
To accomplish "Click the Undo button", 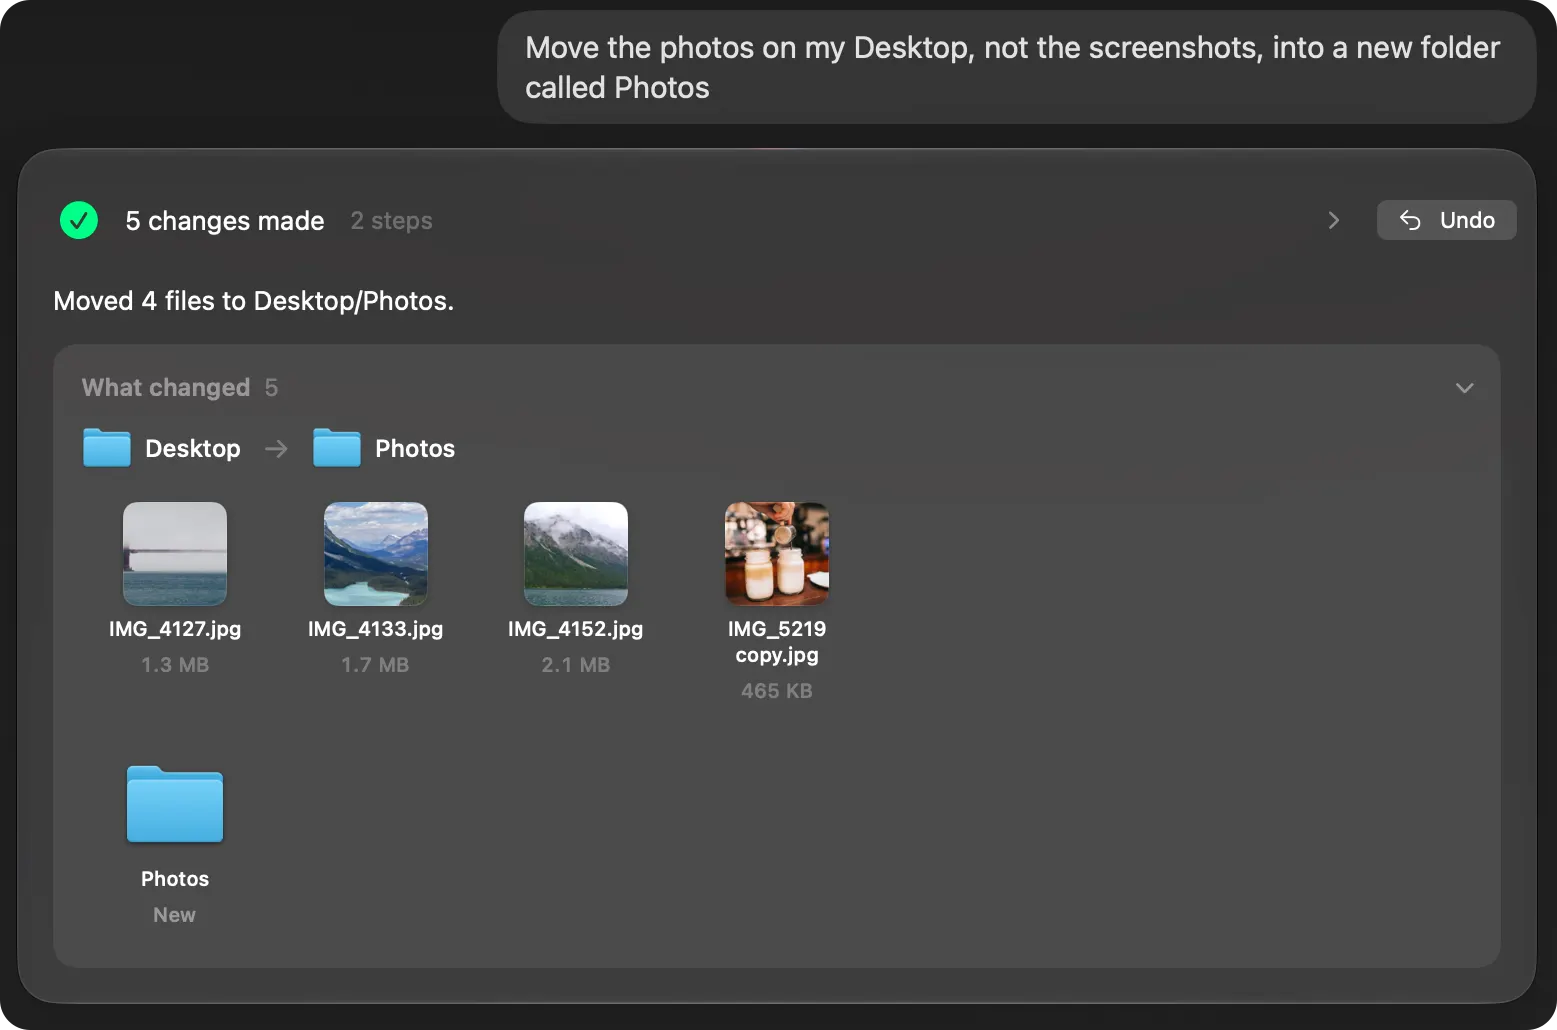I will (1446, 220).
